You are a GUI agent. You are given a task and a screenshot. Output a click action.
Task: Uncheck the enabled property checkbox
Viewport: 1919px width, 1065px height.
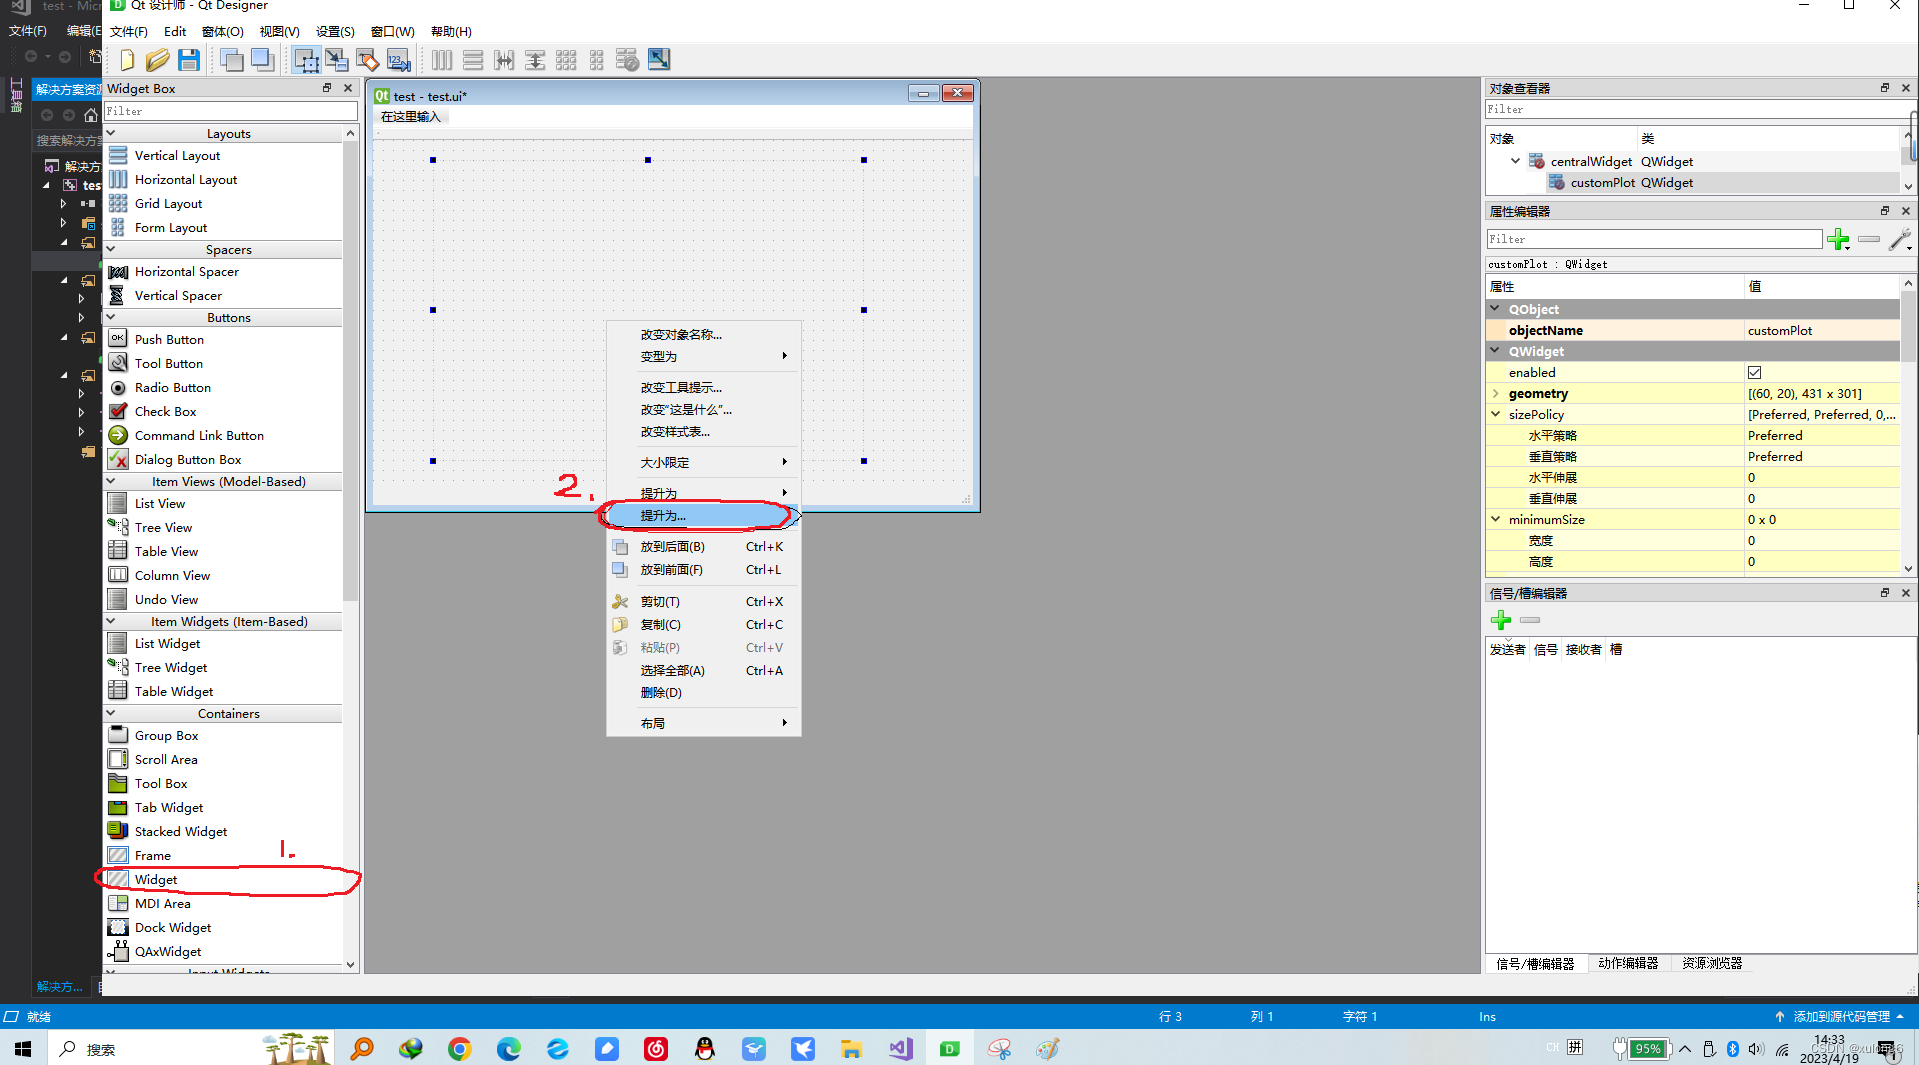[1755, 372]
